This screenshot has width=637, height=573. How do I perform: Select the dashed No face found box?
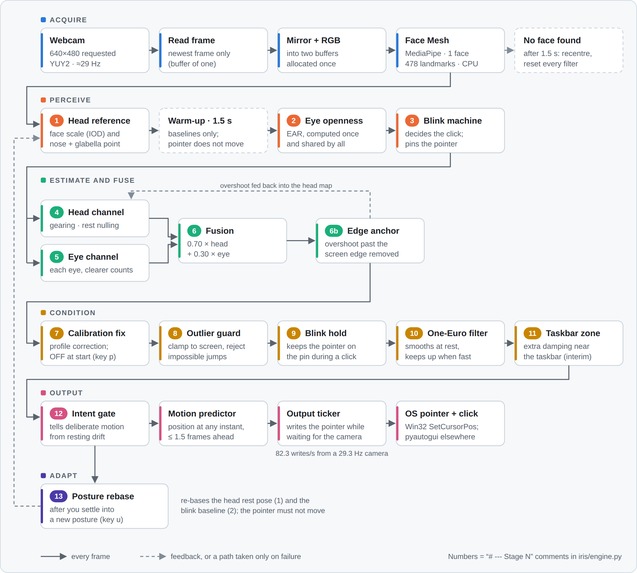pos(569,50)
